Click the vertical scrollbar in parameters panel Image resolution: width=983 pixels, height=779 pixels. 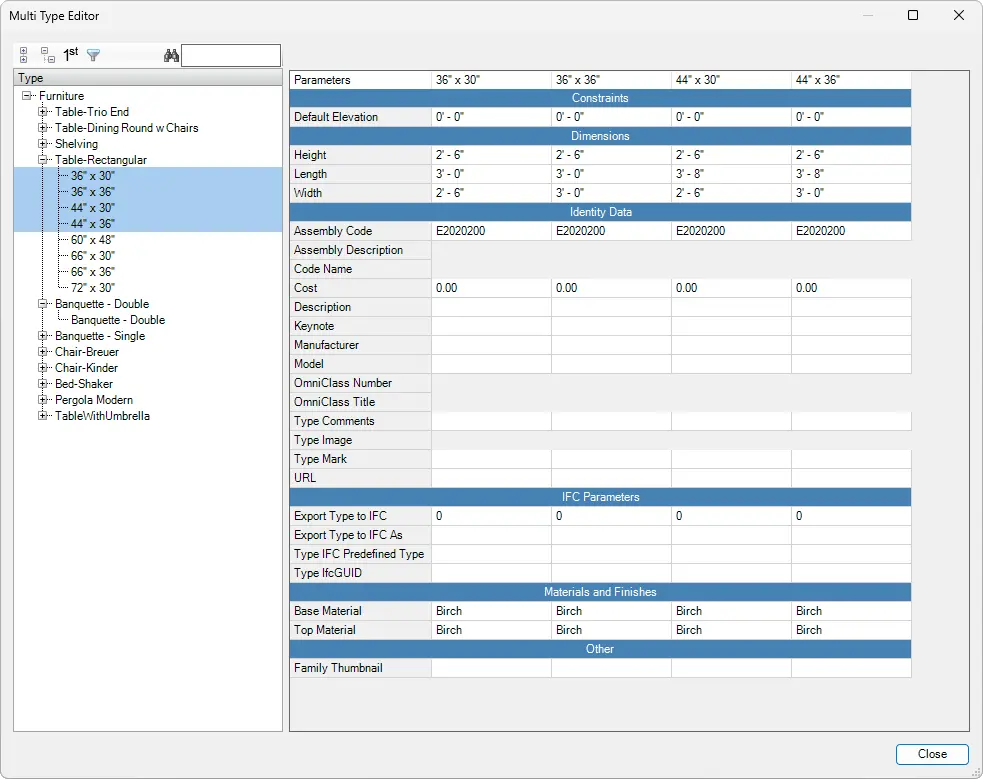tap(963, 400)
